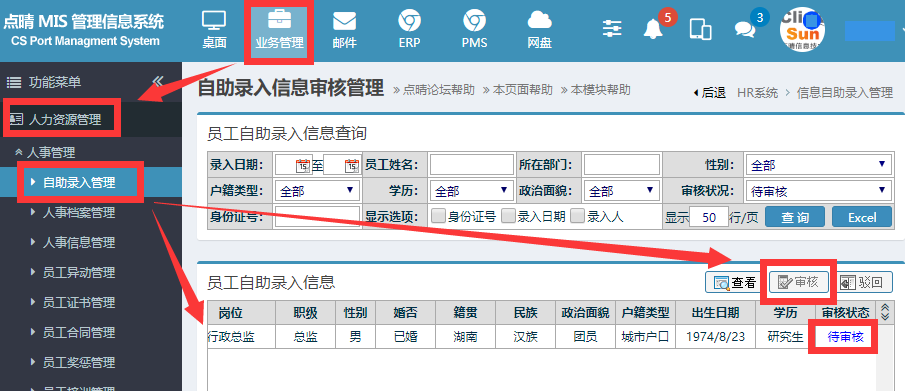Viewport: 905px width, 391px height.
Task: Click the settings sliders icon in header
Action: point(612,28)
